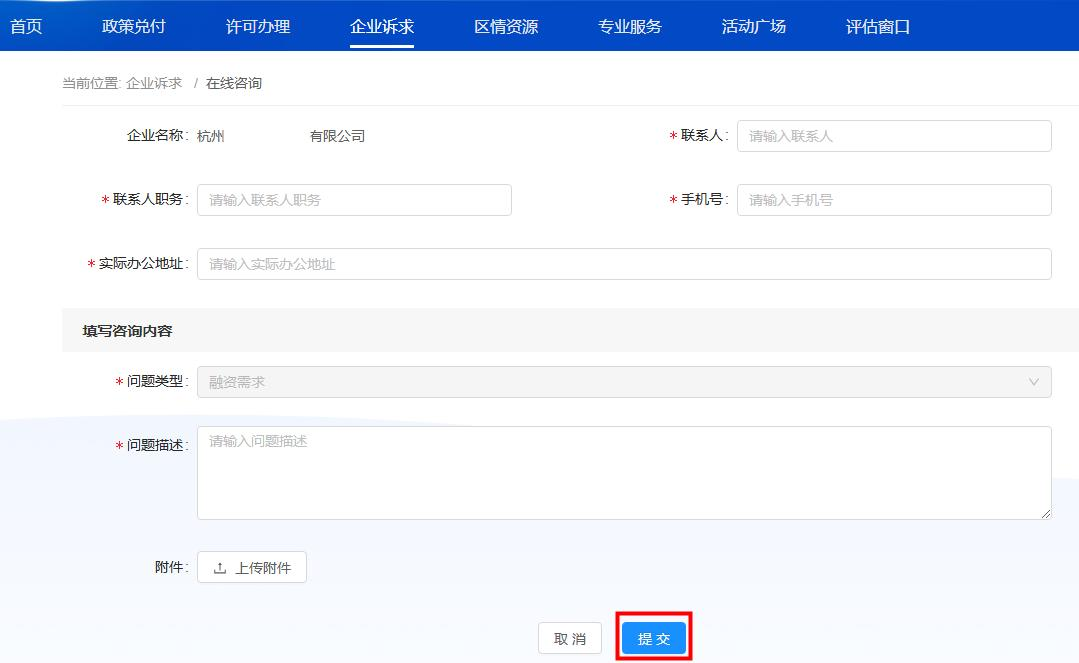The image size is (1079, 663).
Task: Open the 区情资源 tab
Action: (506, 26)
